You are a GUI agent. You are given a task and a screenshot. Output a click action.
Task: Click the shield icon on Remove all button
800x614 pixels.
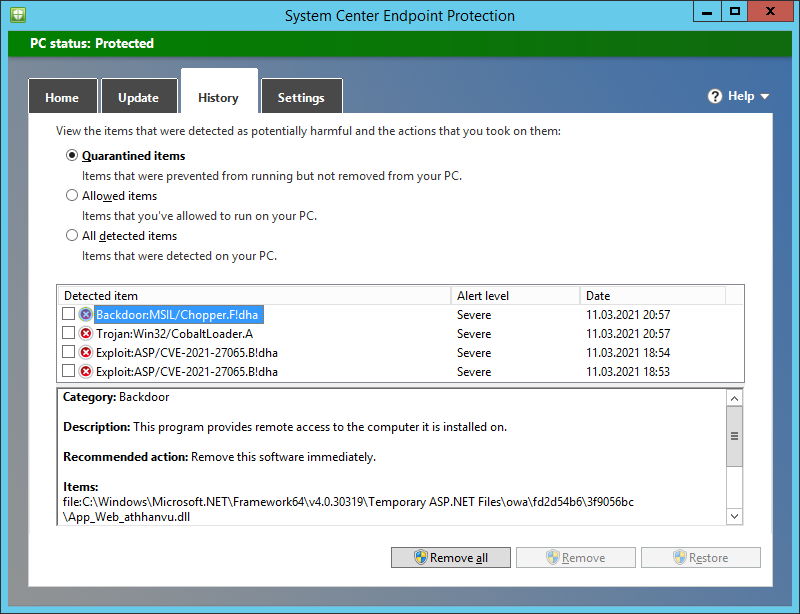coord(420,557)
